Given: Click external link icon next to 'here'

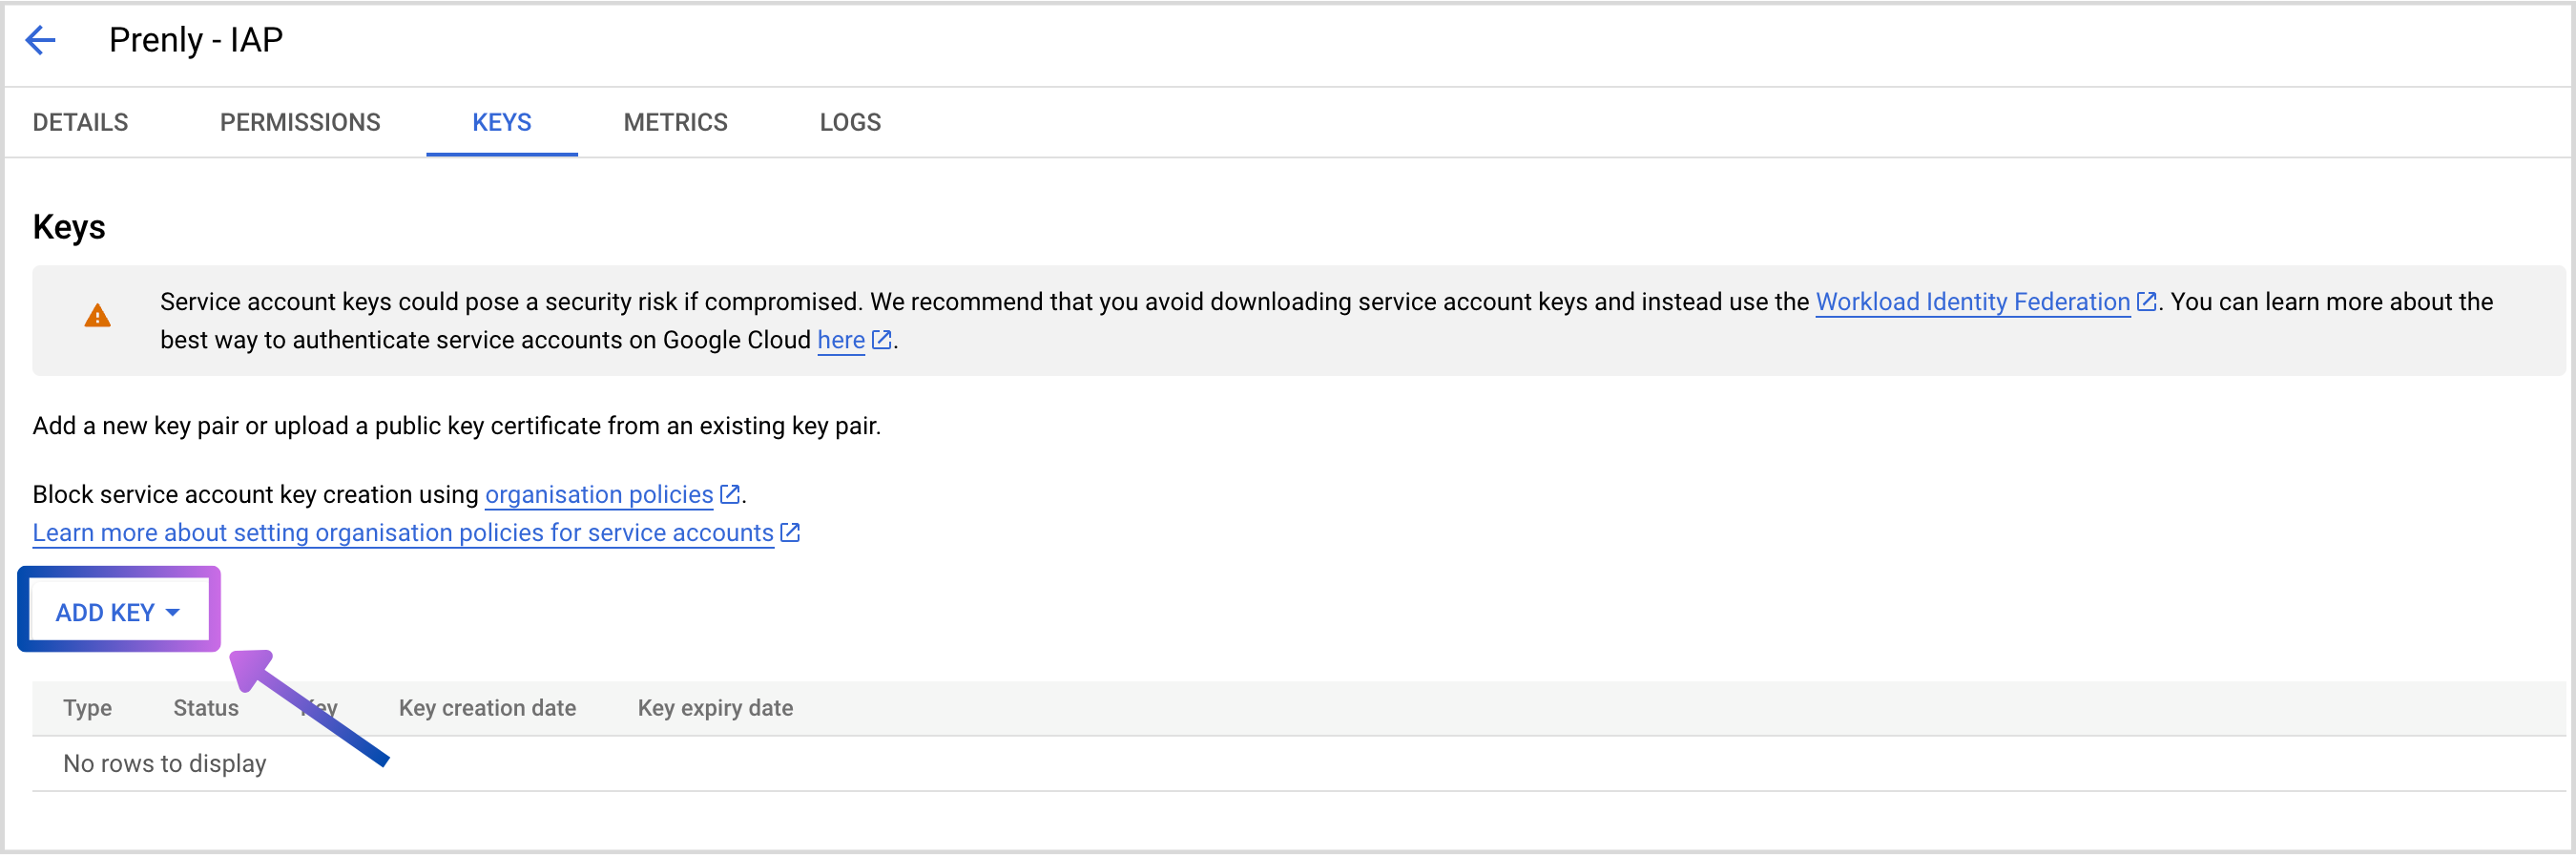Looking at the screenshot, I should coord(881,340).
